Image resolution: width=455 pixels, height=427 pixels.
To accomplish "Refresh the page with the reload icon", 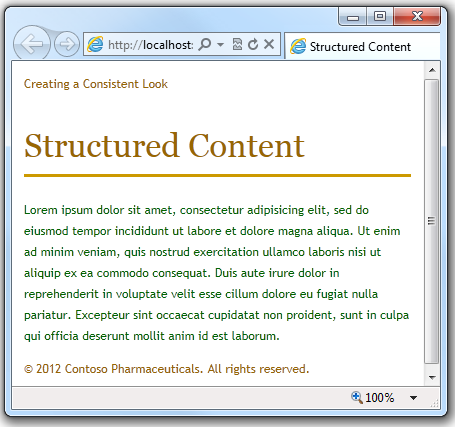I will pyautogui.click(x=253, y=44).
